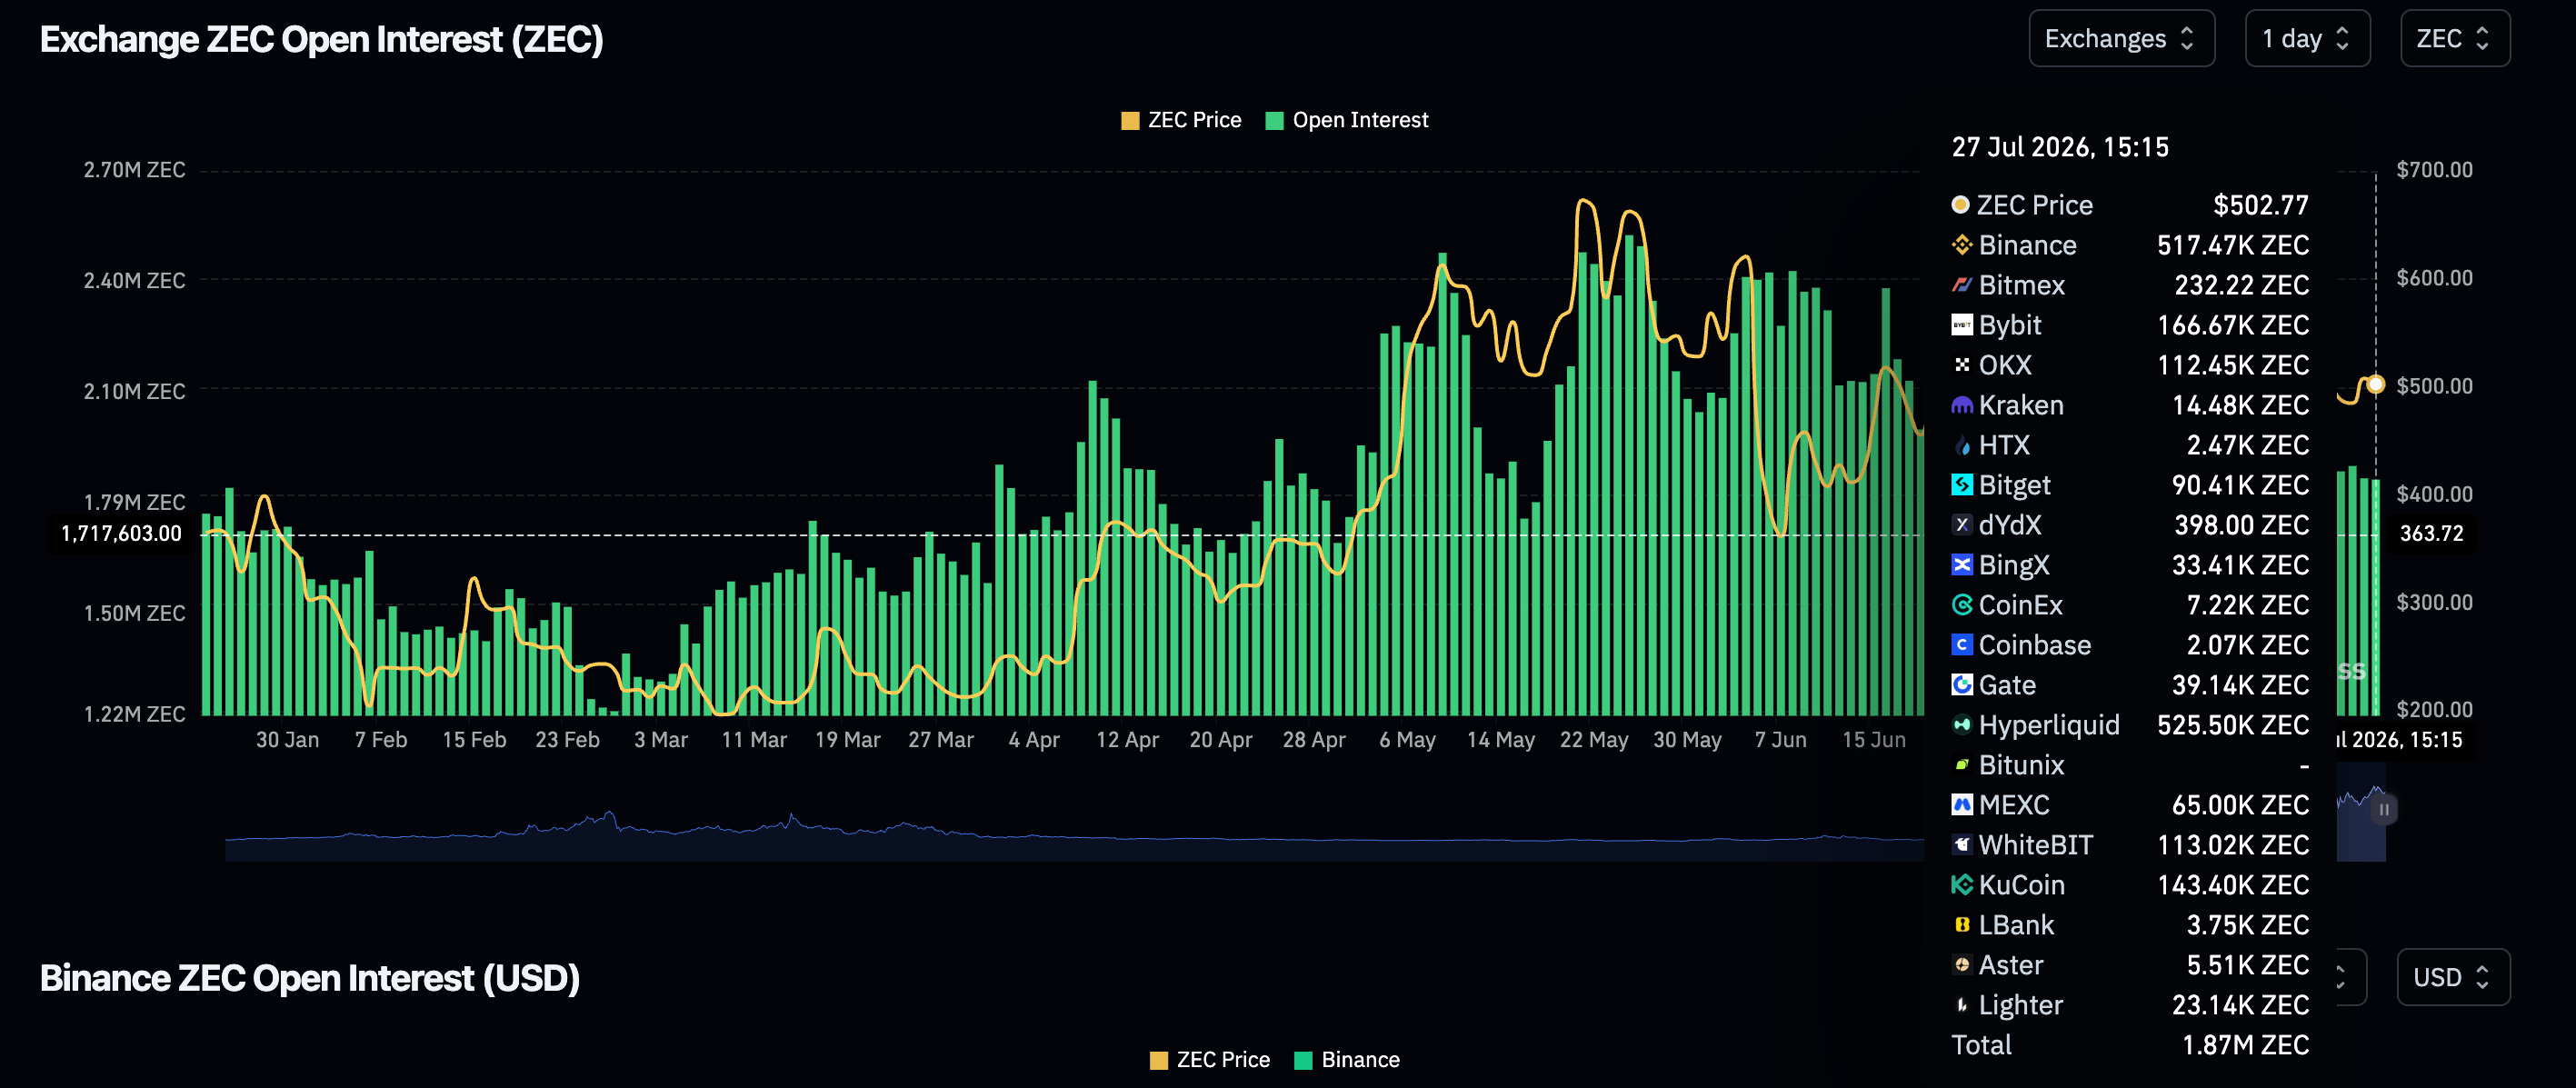Click Exchange ZEC Open Interest heading
This screenshot has width=2576, height=1088.
tap(322, 40)
